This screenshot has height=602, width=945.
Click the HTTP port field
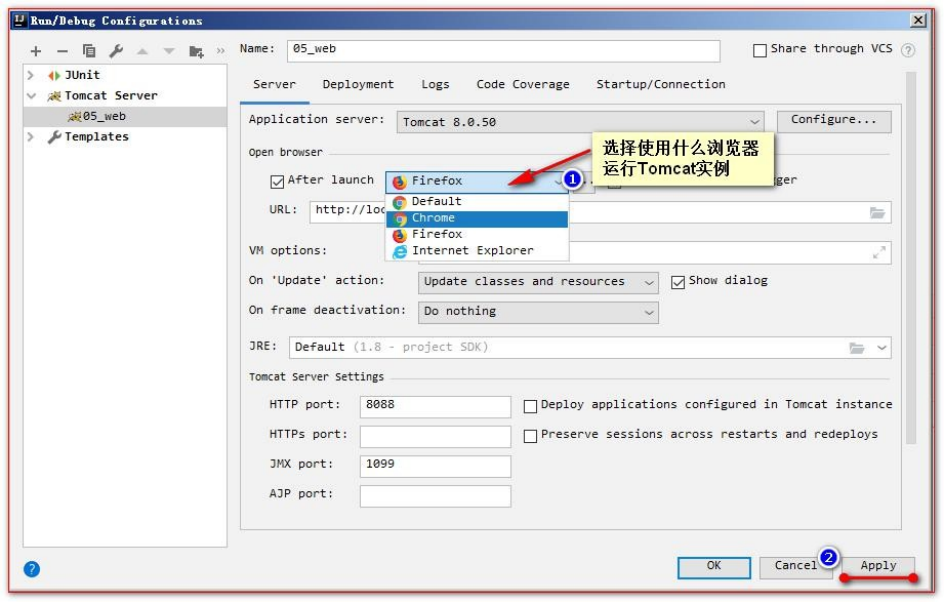pos(435,406)
